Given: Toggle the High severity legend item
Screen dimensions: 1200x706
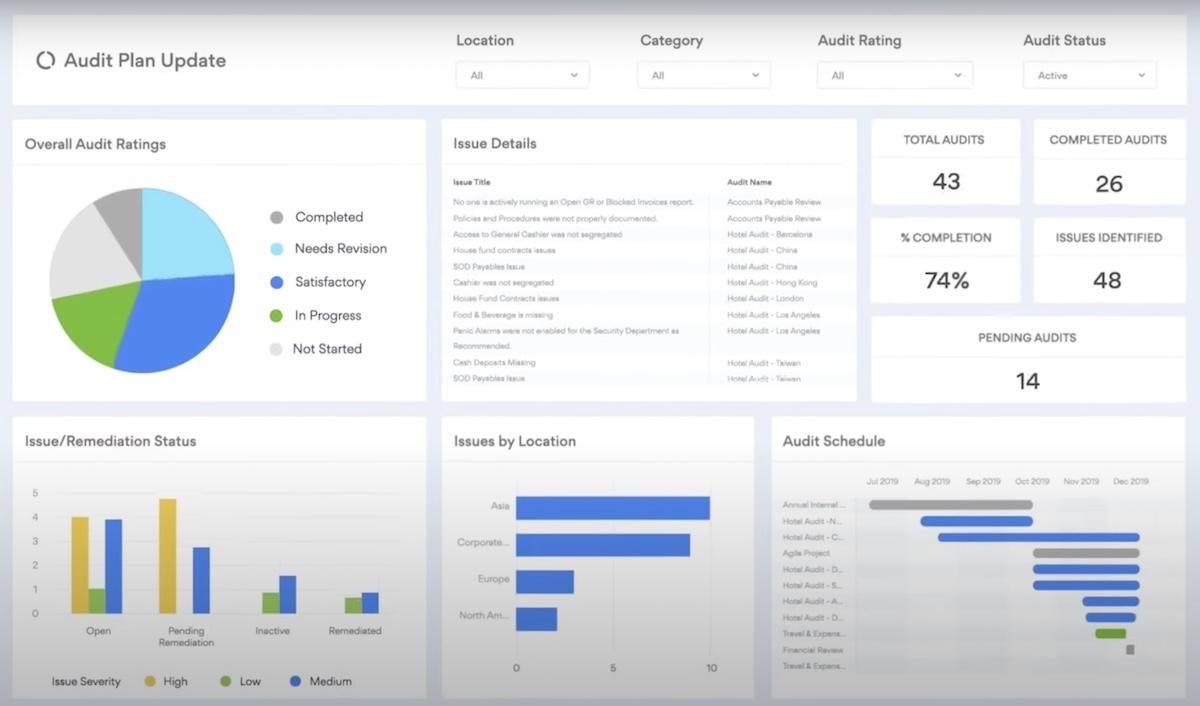Looking at the screenshot, I should pos(166,681).
